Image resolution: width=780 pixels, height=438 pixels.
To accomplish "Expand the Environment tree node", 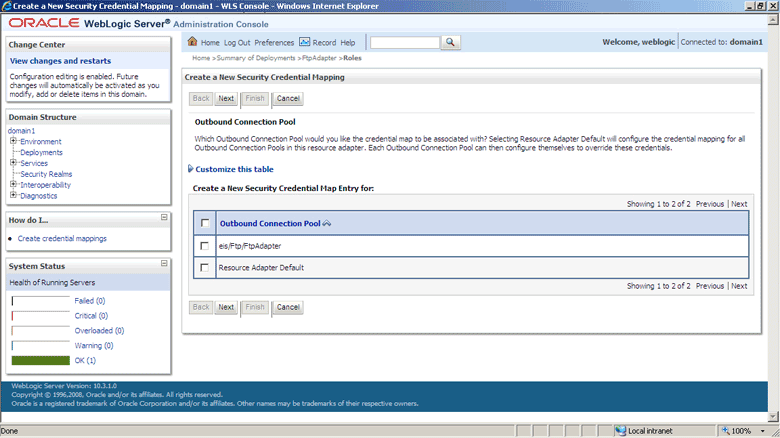I will (x=13, y=141).
